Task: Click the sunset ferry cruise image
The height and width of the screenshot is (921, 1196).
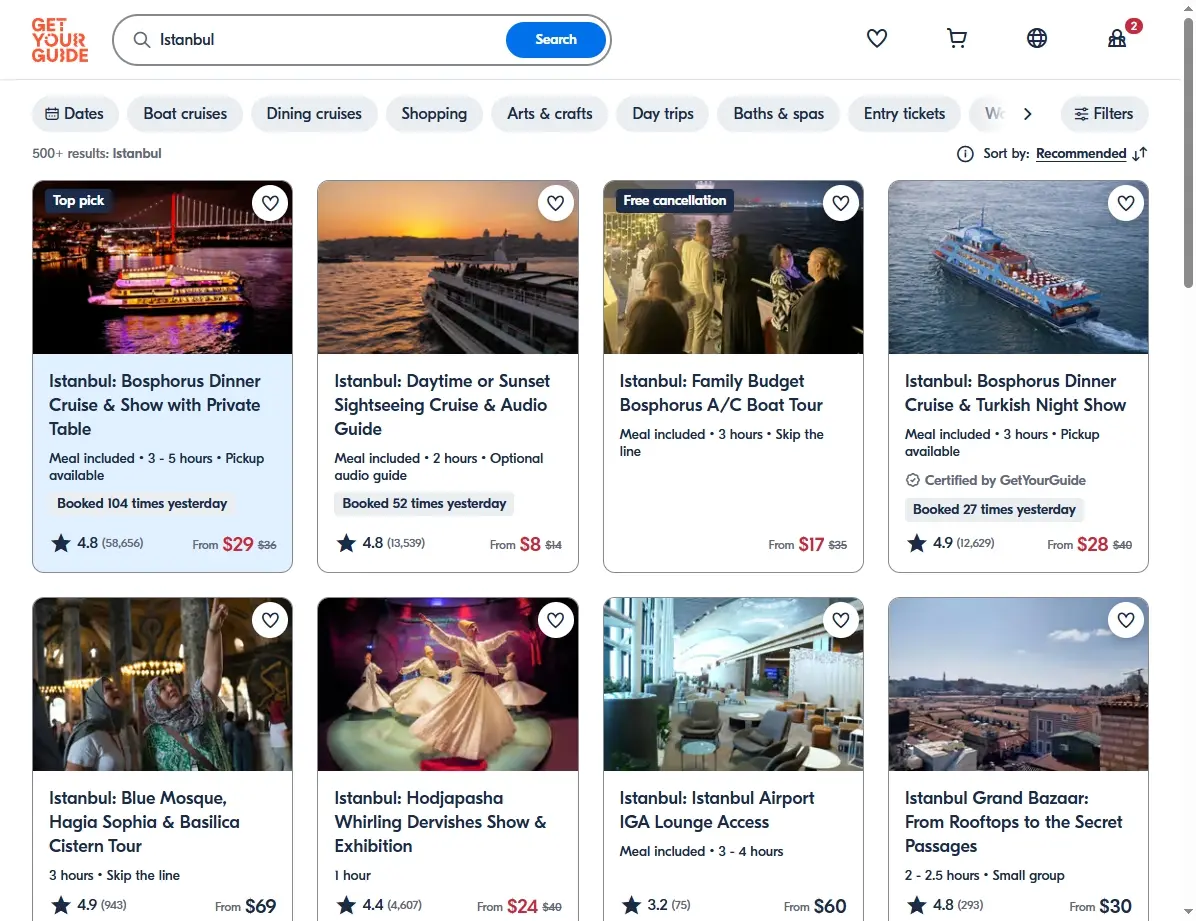Action: click(448, 267)
